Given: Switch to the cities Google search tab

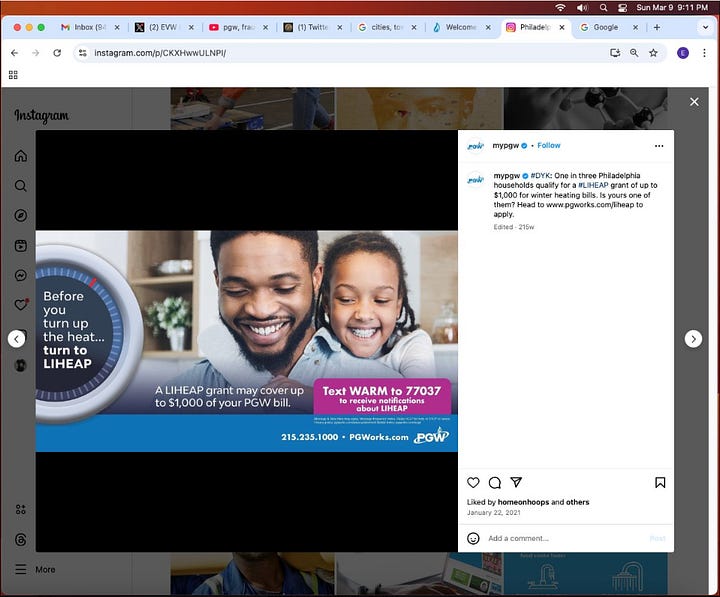Looking at the screenshot, I should coord(387,28).
